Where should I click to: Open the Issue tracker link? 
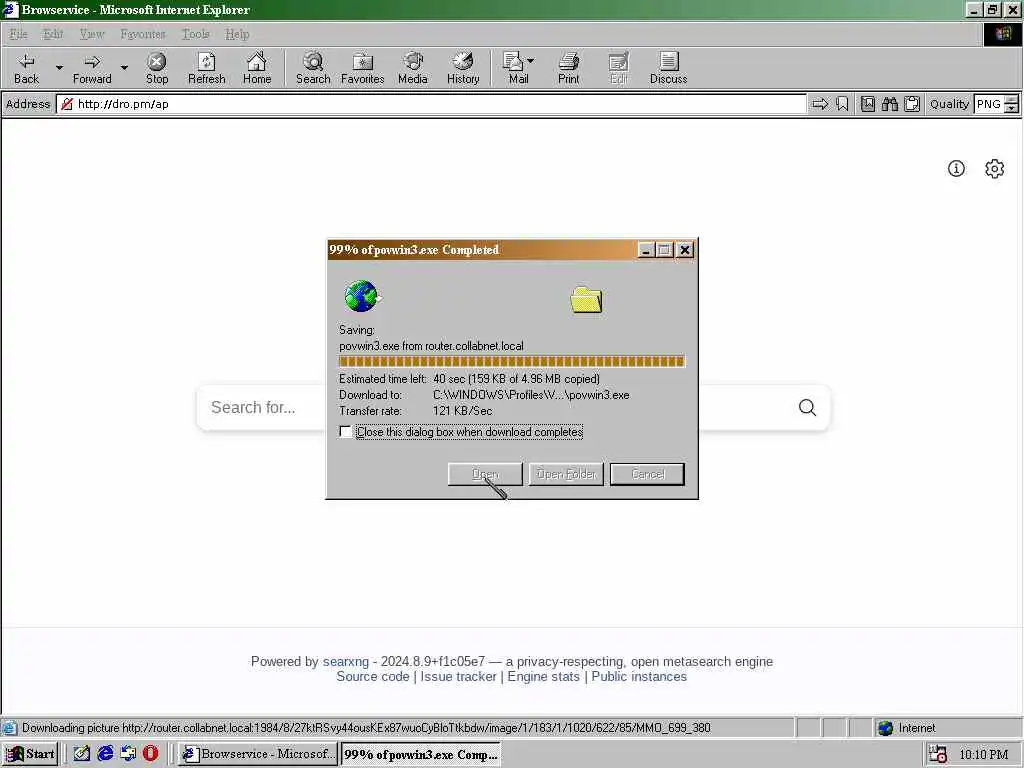tap(458, 677)
